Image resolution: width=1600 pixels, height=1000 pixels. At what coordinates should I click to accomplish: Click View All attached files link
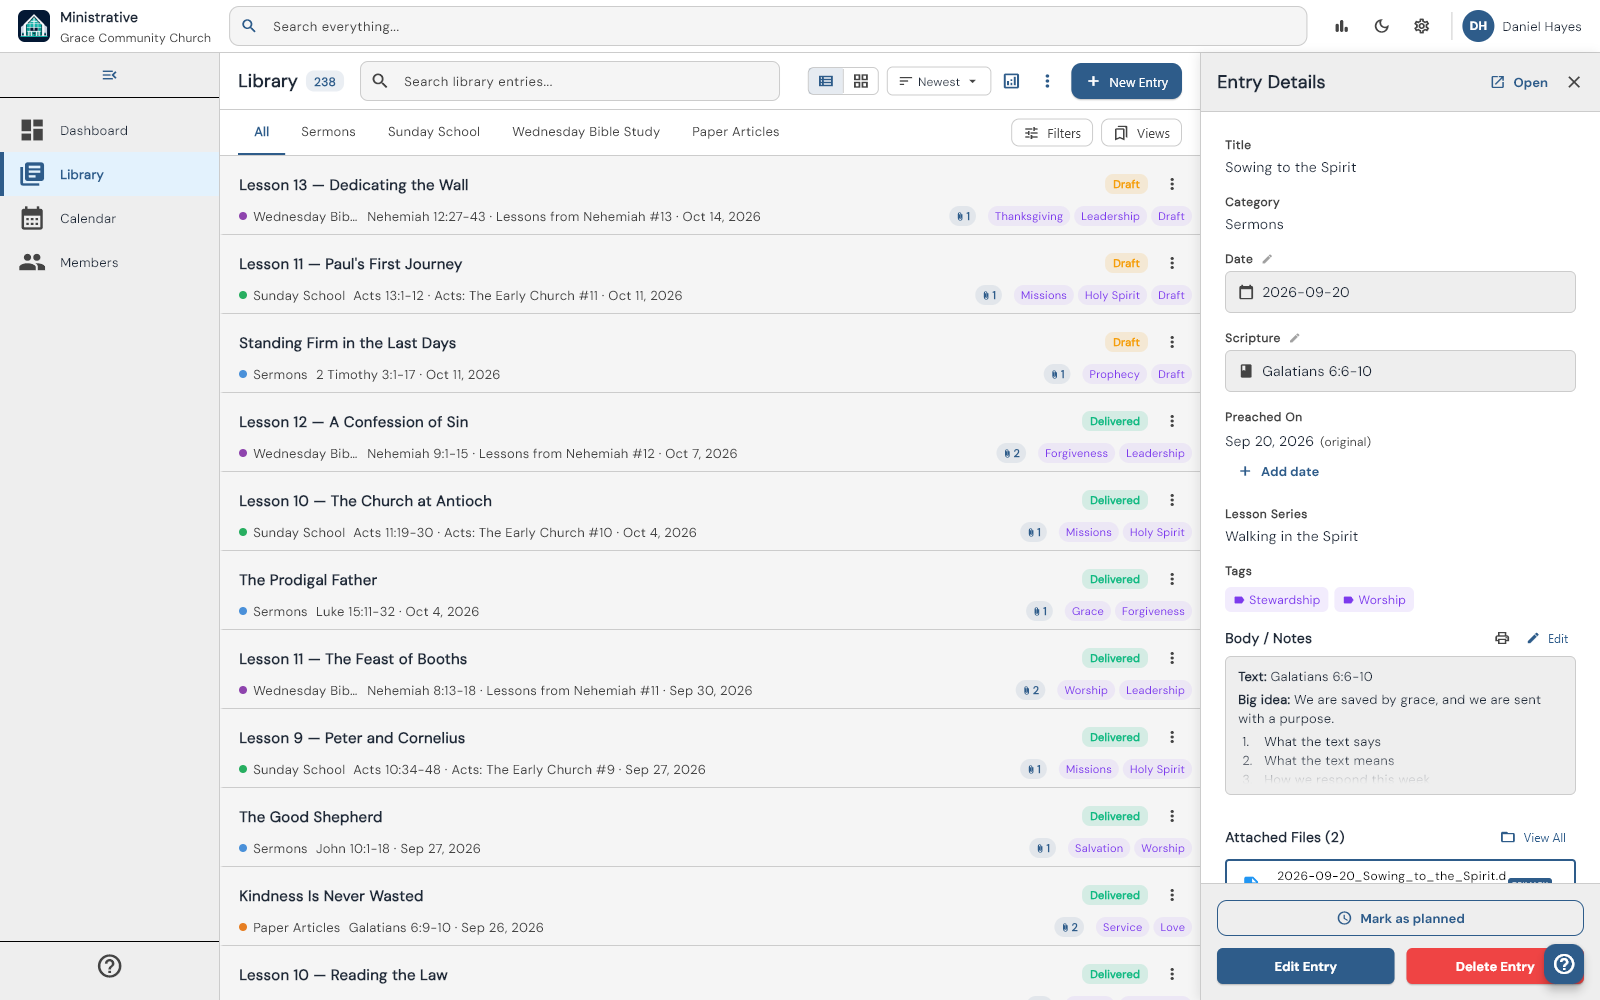point(1533,838)
